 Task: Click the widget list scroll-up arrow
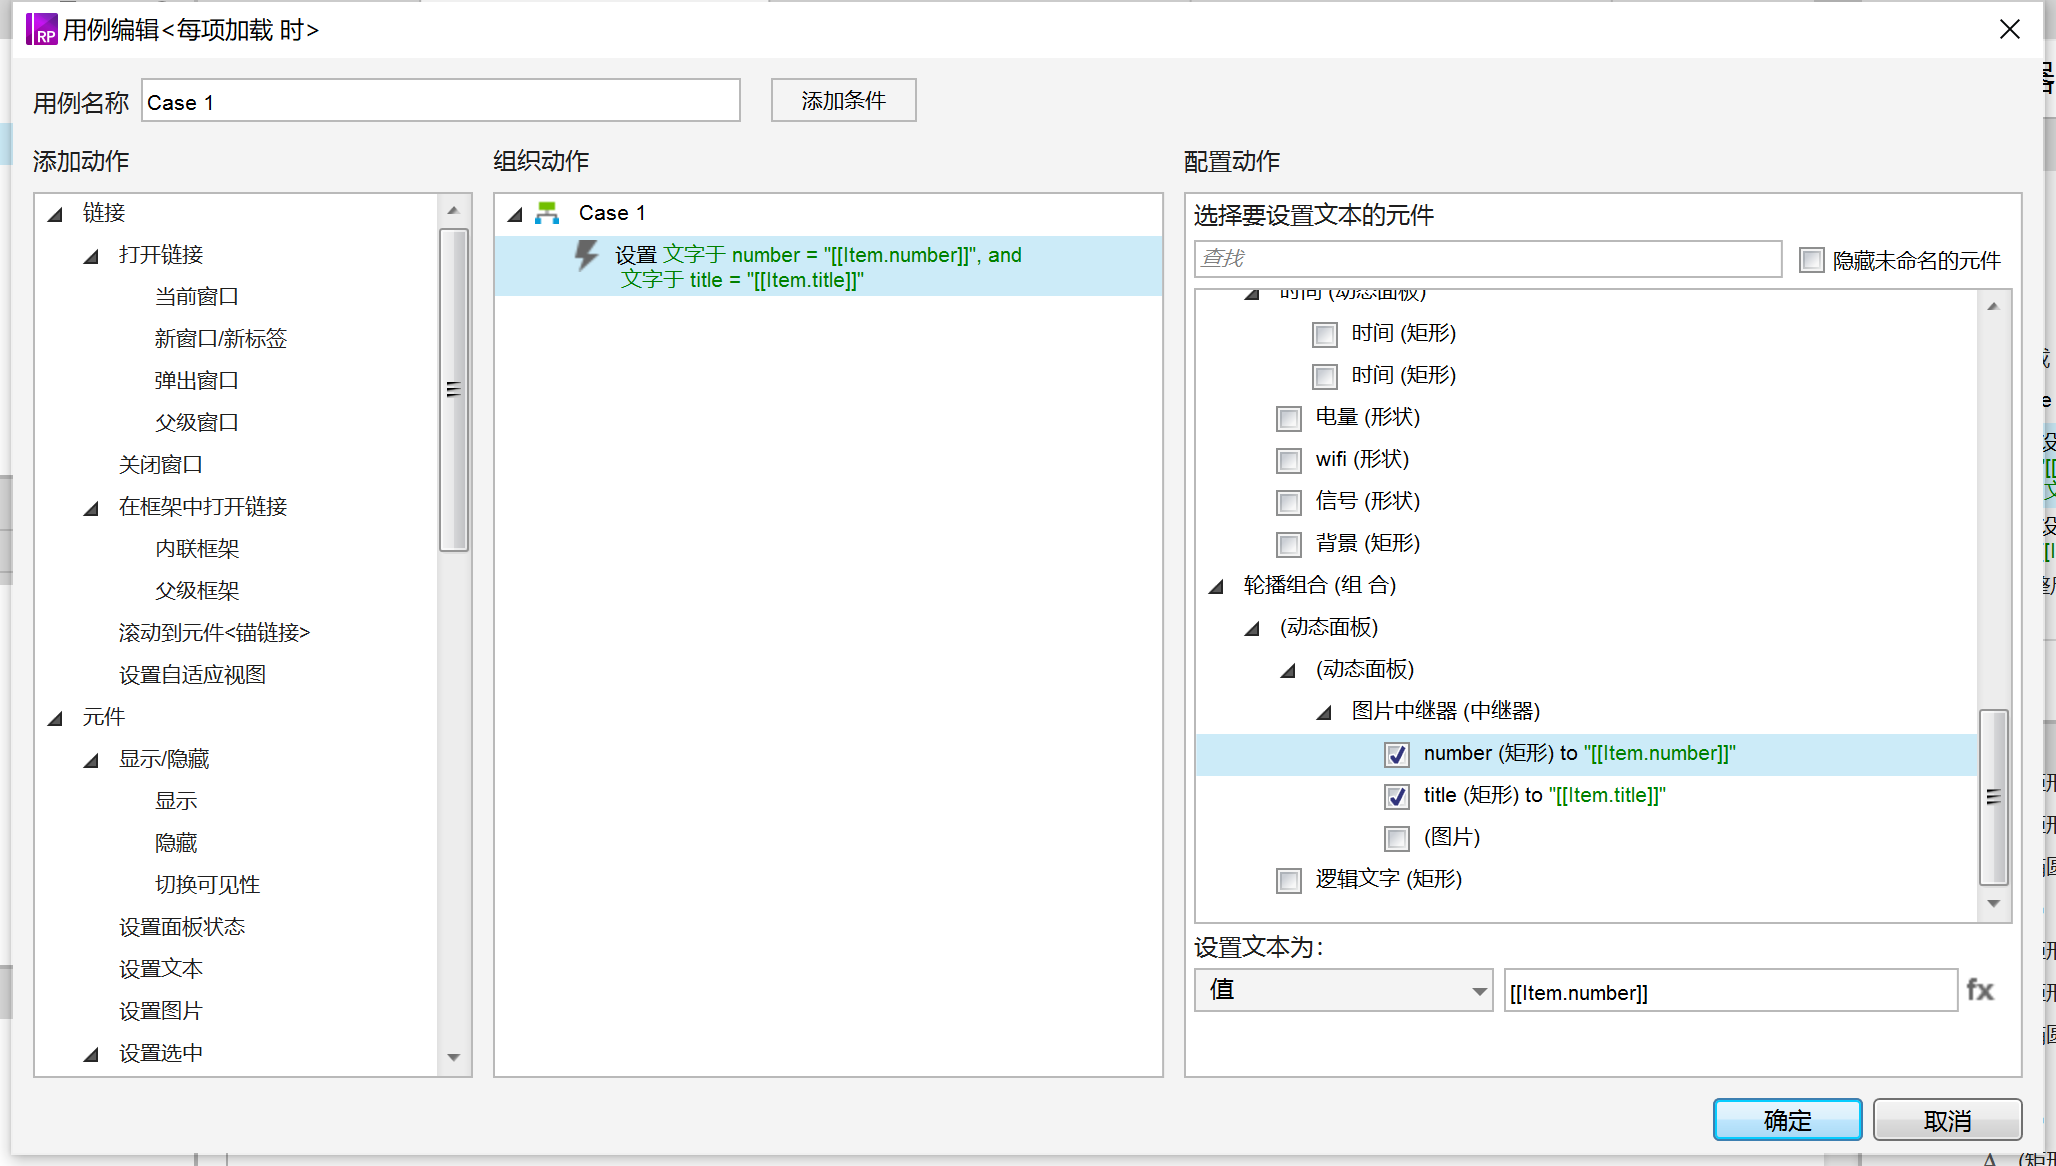point(1993,307)
